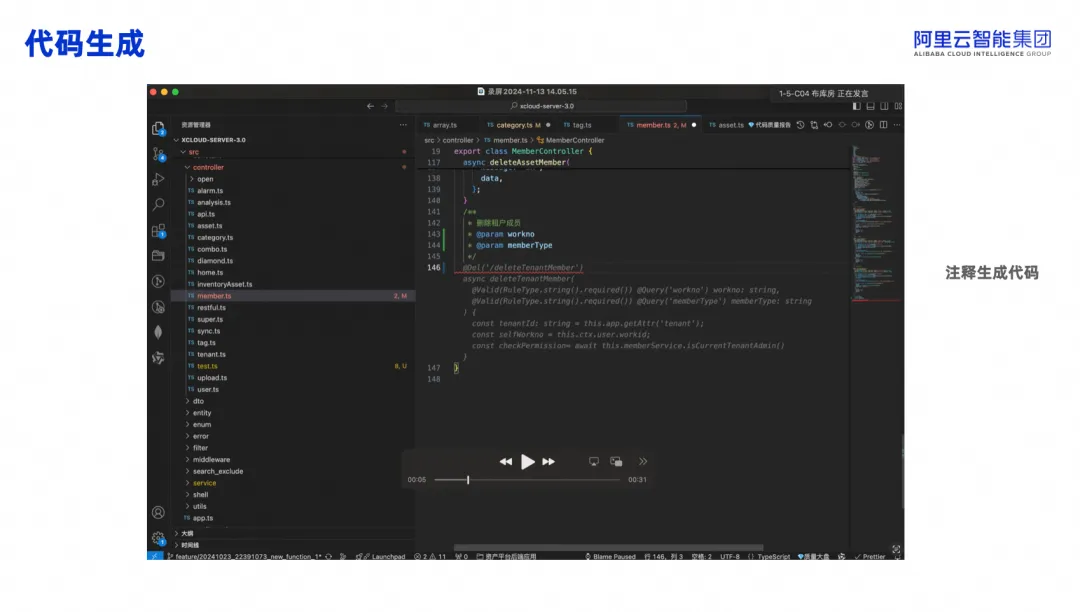
Task: Open editor more actions ellipsis
Action: (897, 125)
